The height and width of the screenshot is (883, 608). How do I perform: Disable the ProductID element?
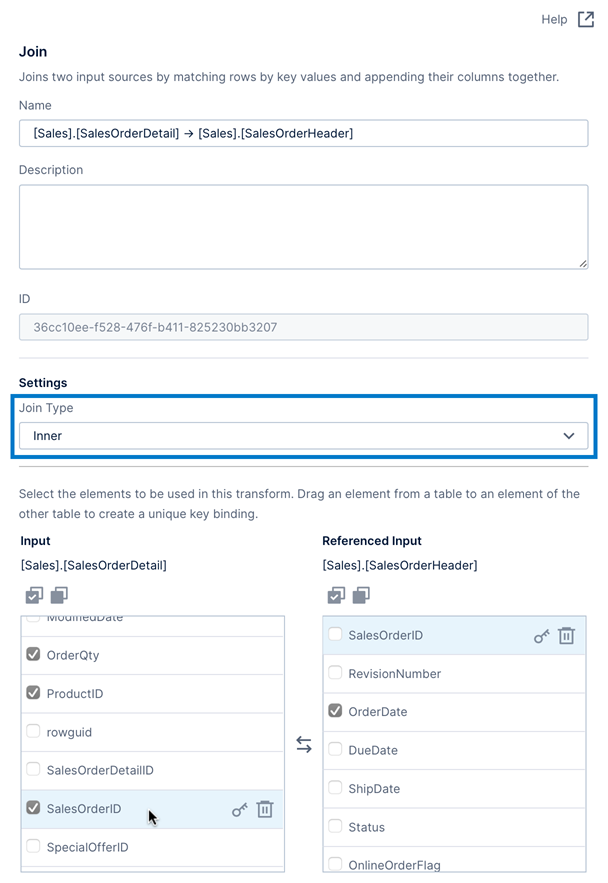(33, 693)
